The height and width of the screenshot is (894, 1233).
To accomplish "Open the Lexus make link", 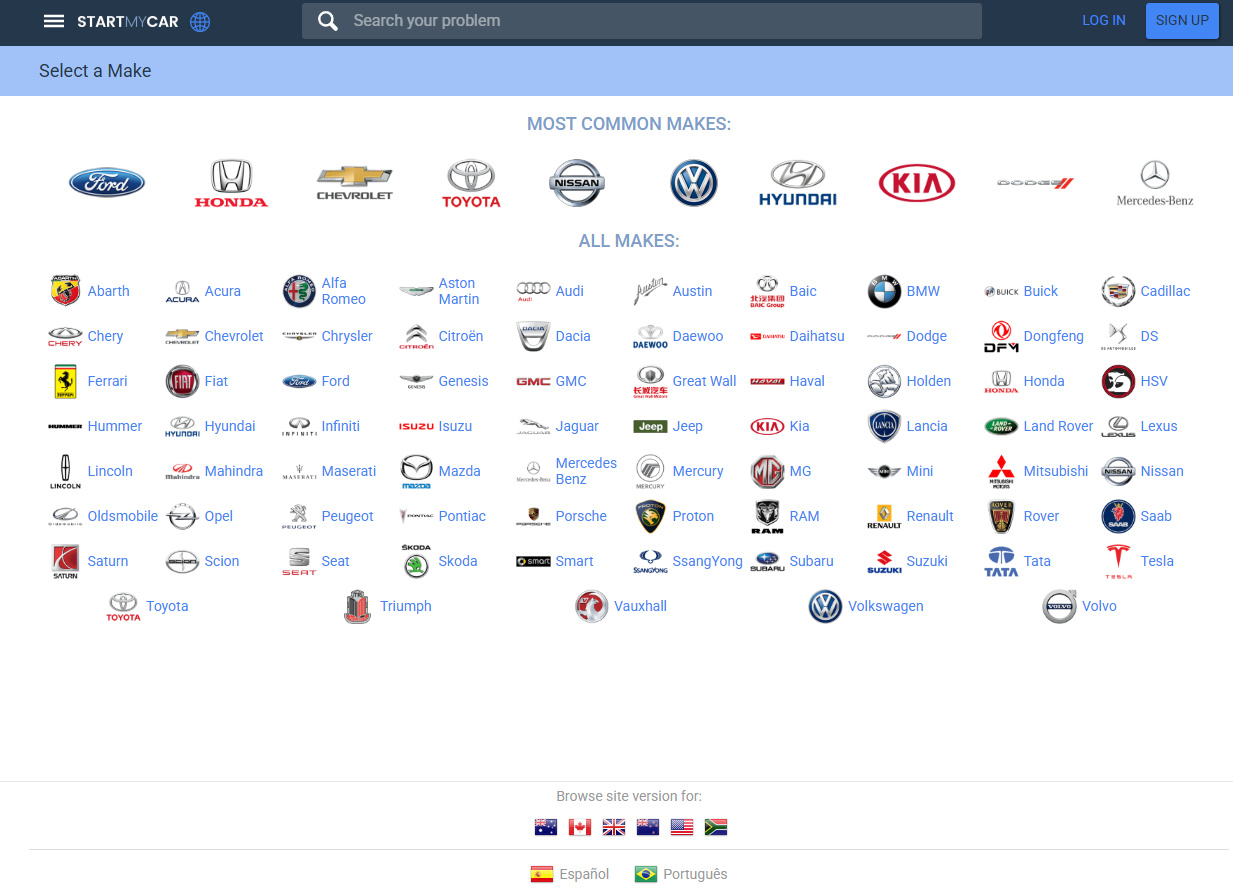I will click(x=1159, y=426).
